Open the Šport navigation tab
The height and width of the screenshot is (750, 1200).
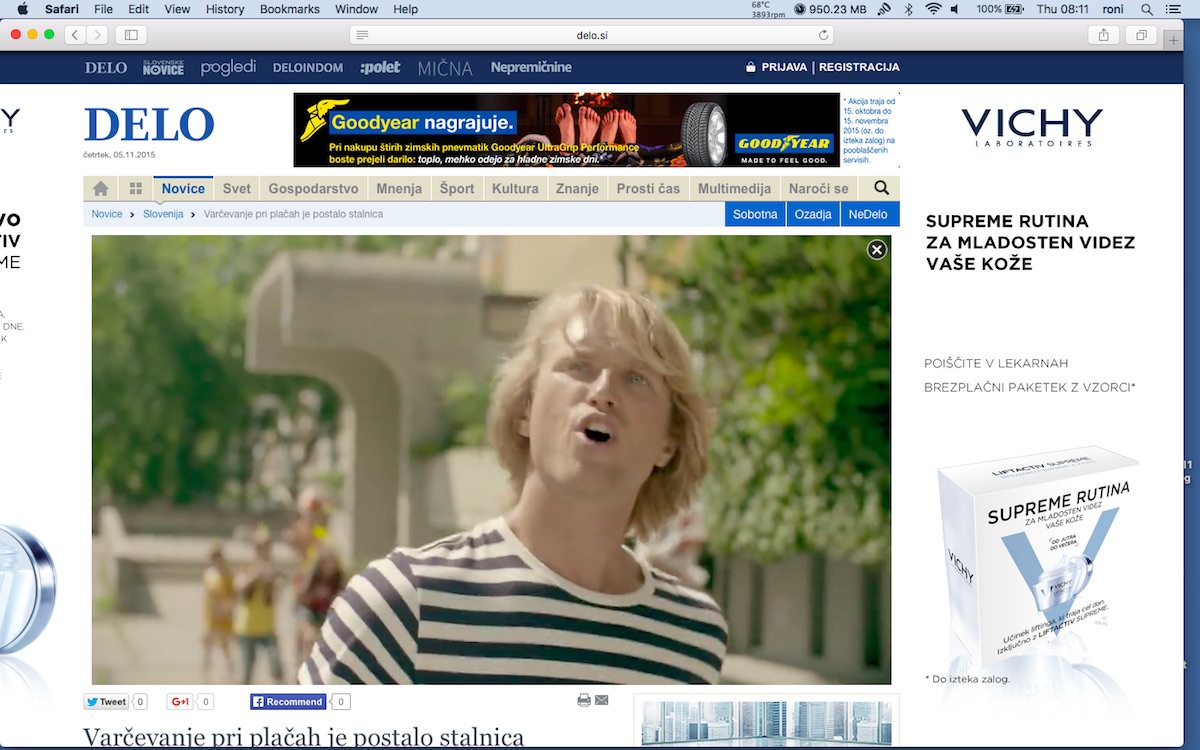tap(457, 189)
